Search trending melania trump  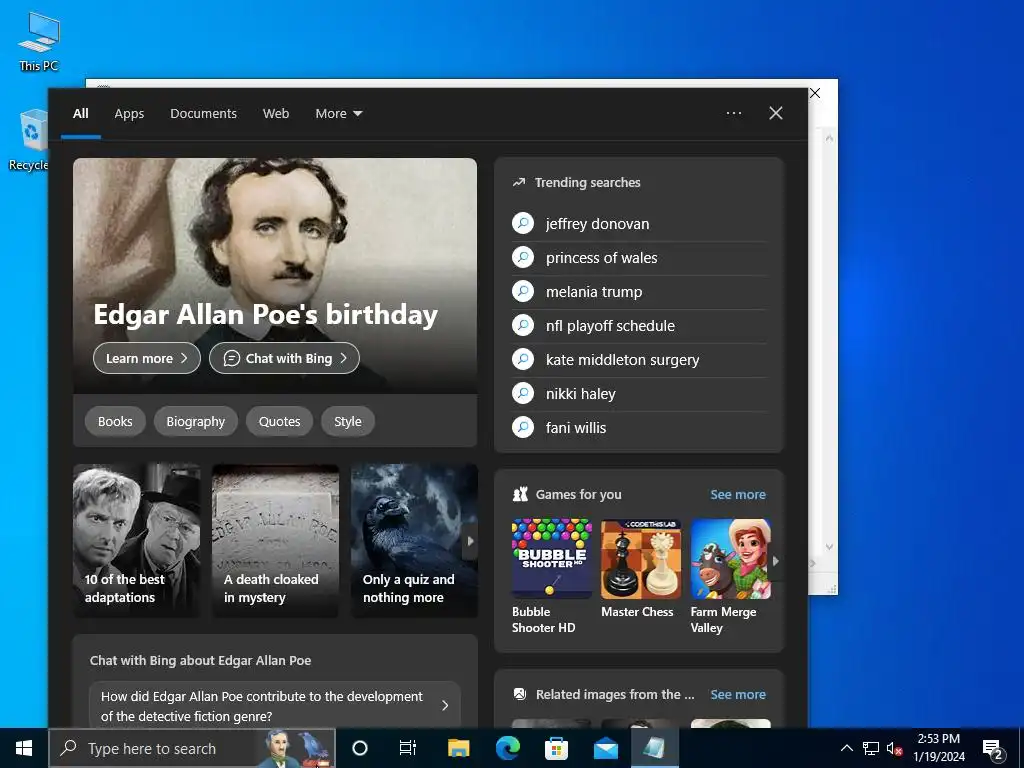click(x=639, y=292)
